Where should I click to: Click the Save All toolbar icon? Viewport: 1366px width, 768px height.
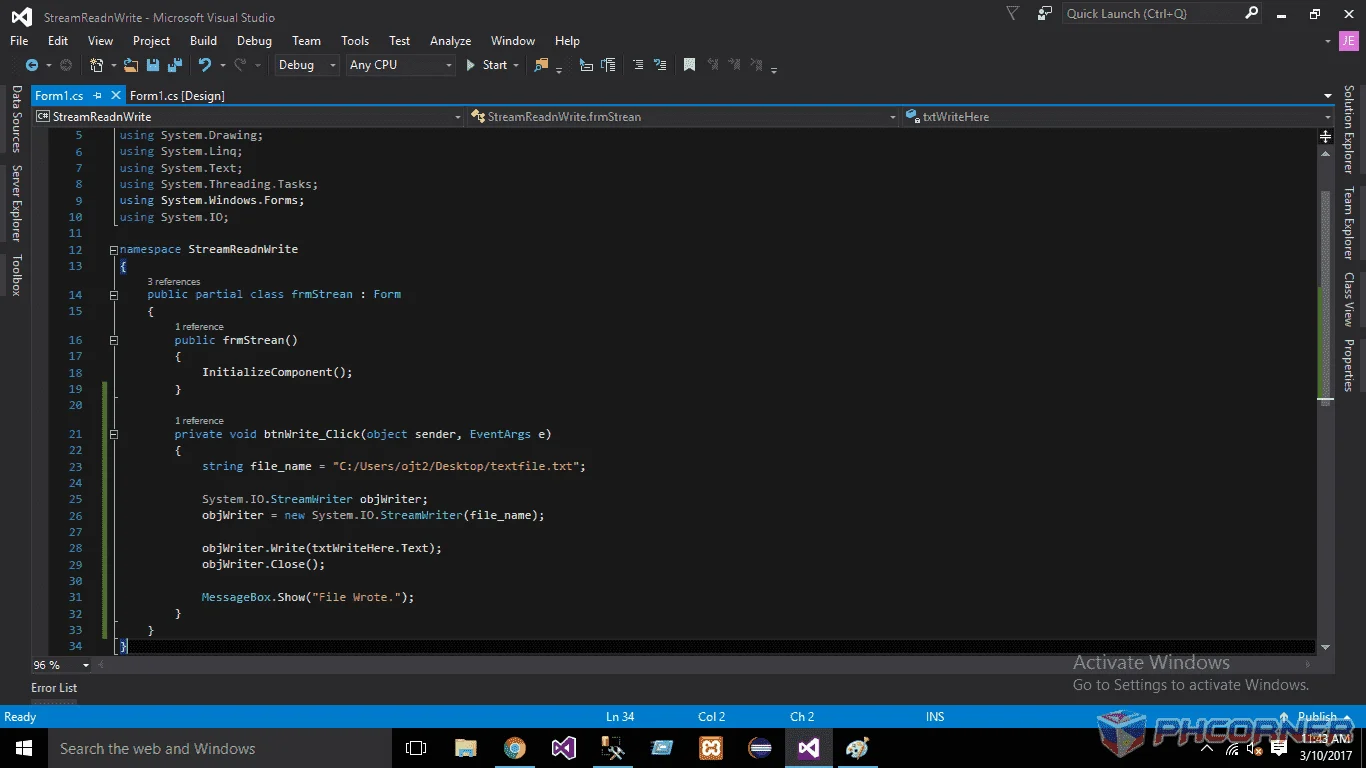[x=174, y=65]
